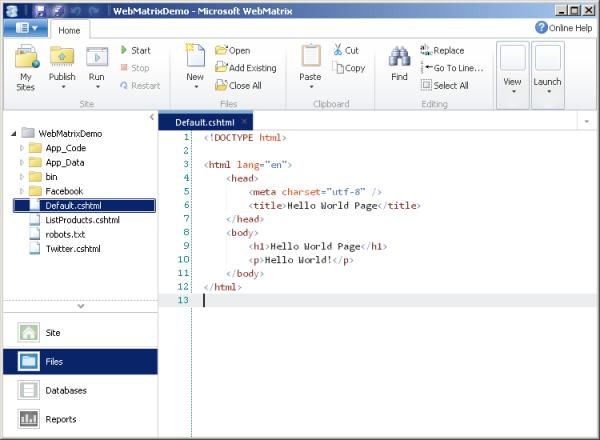Viewport: 600px width, 440px height.
Task: Expand the Facebook folder
Action: [x=22, y=191]
